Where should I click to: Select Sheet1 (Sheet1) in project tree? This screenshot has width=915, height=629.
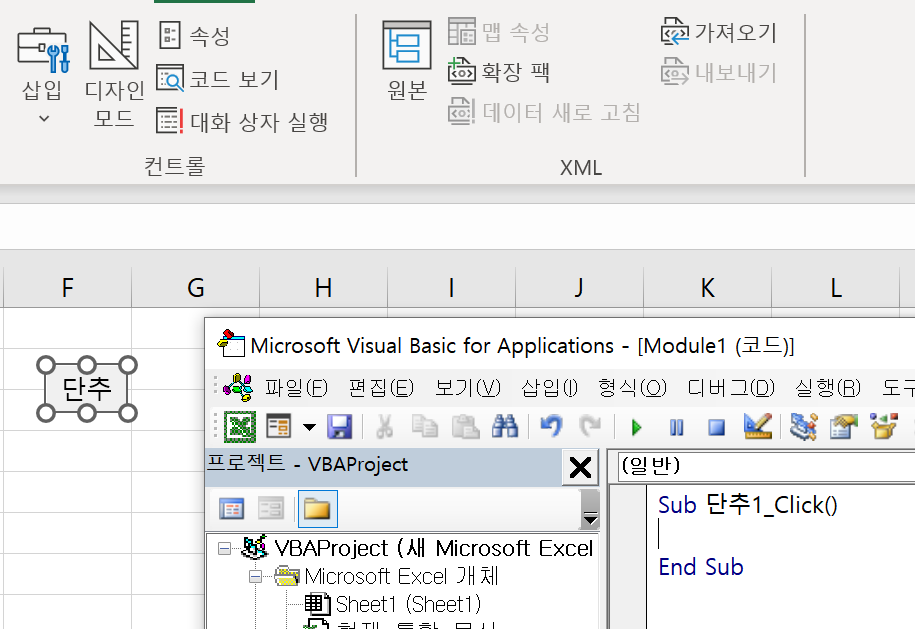click(408, 604)
